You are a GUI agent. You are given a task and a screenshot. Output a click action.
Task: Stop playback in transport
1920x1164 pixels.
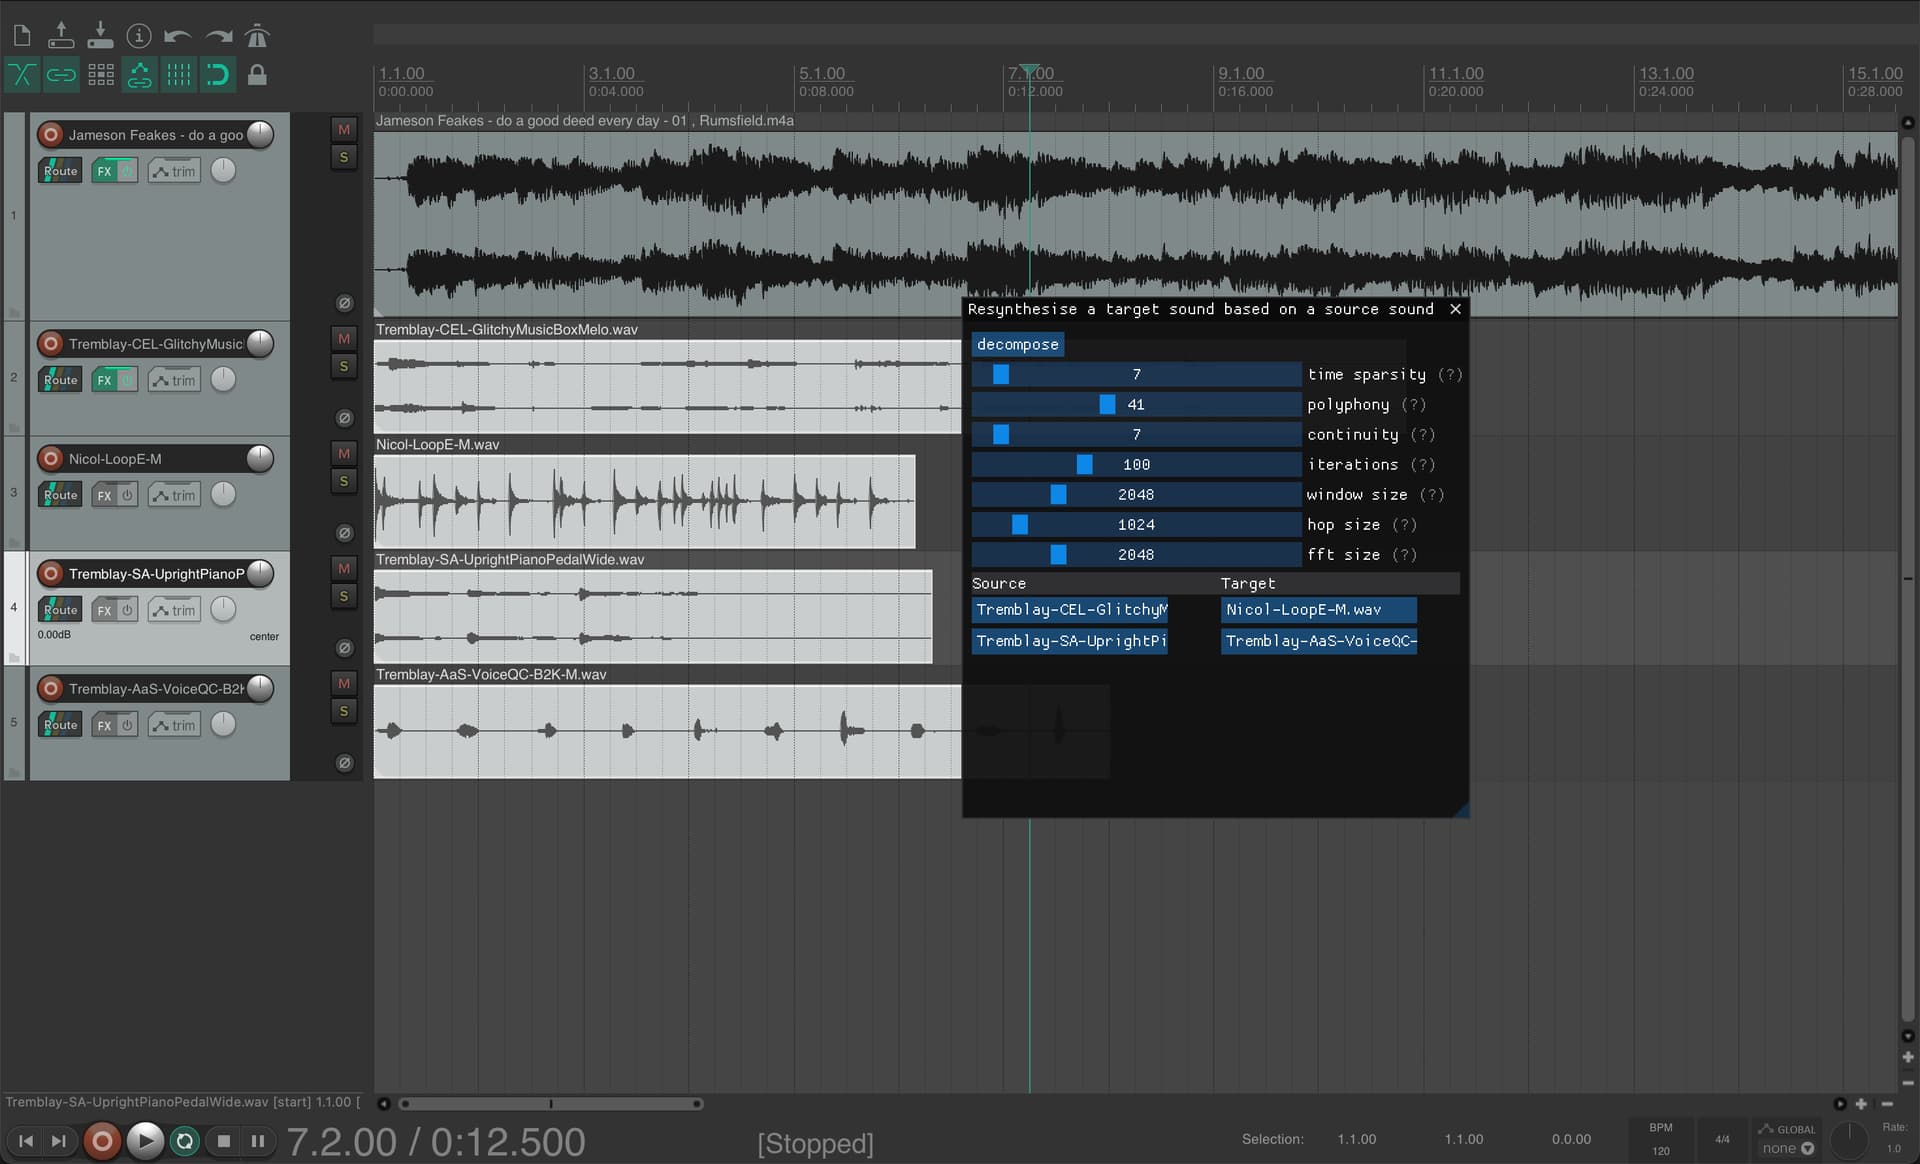coord(224,1141)
